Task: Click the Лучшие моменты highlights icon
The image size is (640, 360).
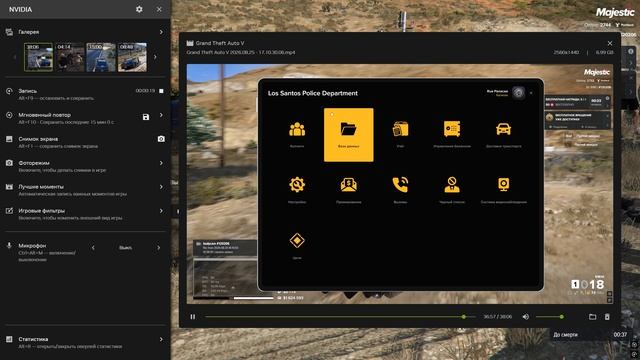Action: click(x=9, y=187)
